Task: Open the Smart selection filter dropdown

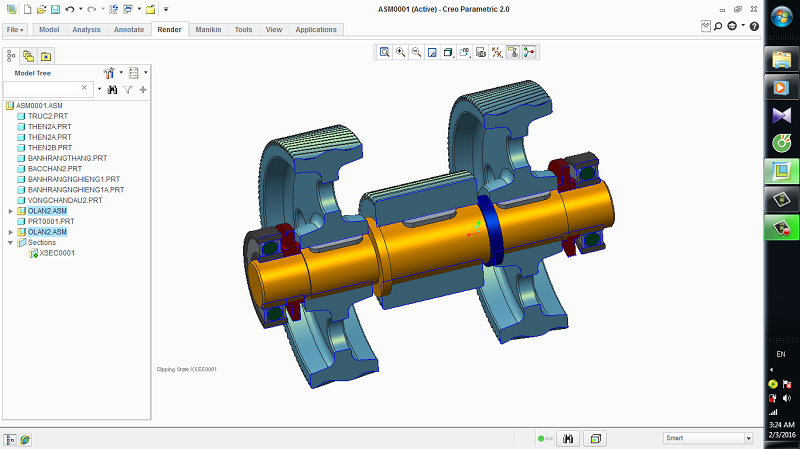Action: click(x=747, y=438)
